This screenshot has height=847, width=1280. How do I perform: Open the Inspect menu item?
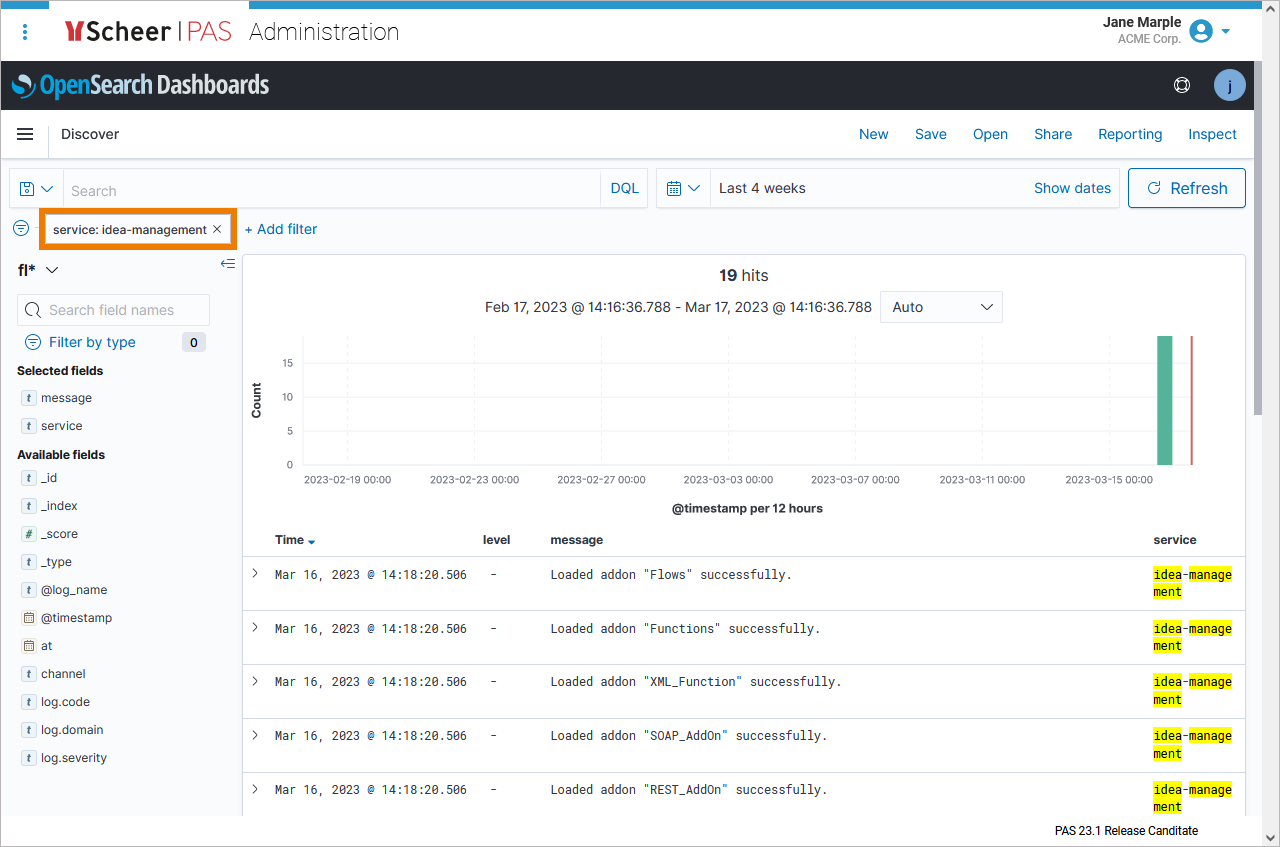(x=1212, y=134)
